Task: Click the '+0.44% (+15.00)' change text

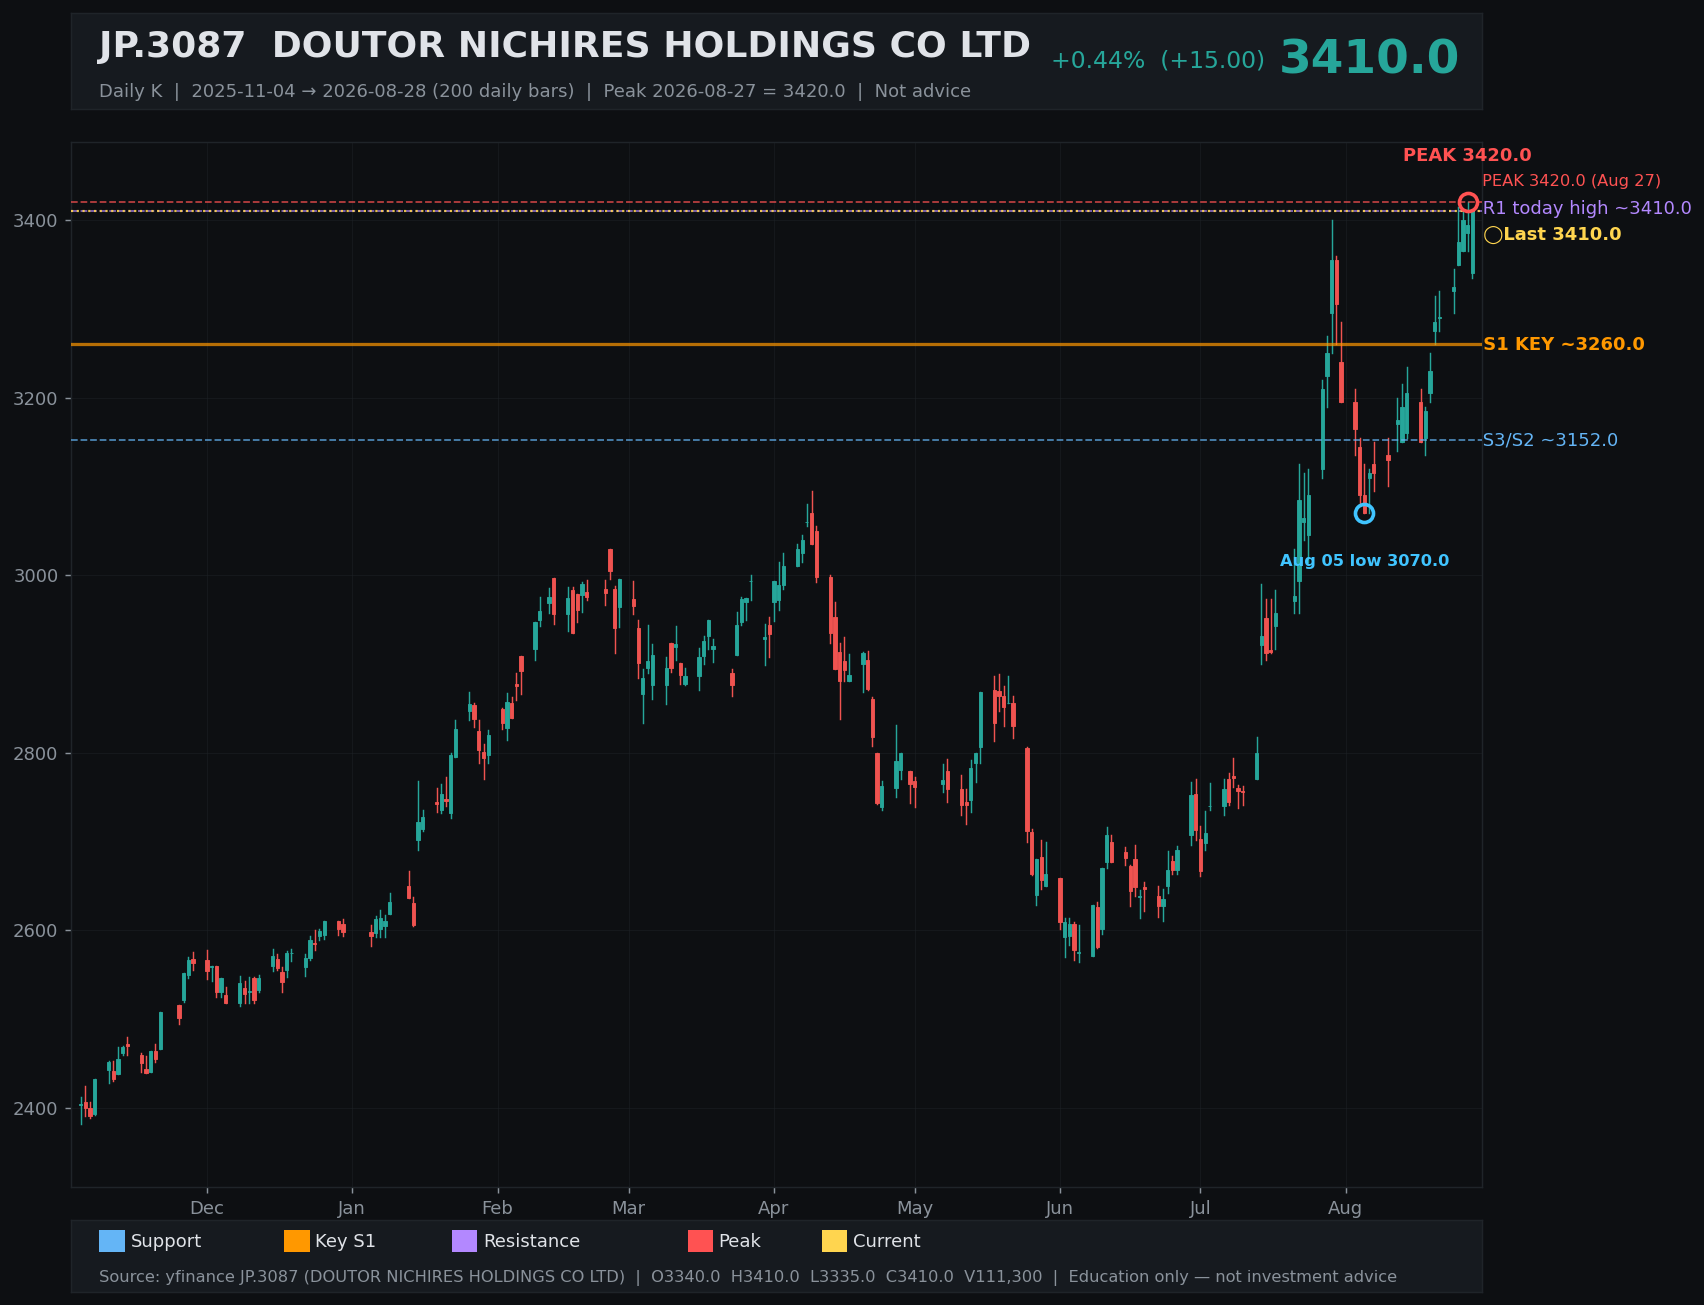Action: [1157, 60]
